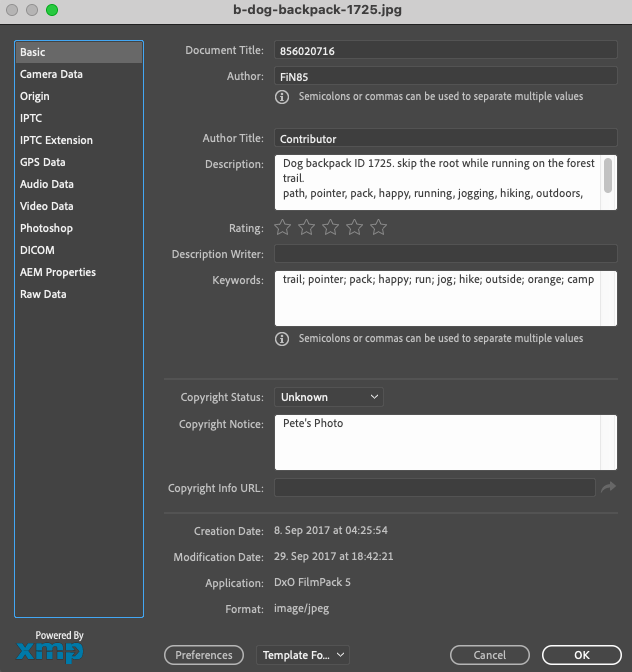Click the Preferences button
This screenshot has height=672, width=632.
point(204,655)
